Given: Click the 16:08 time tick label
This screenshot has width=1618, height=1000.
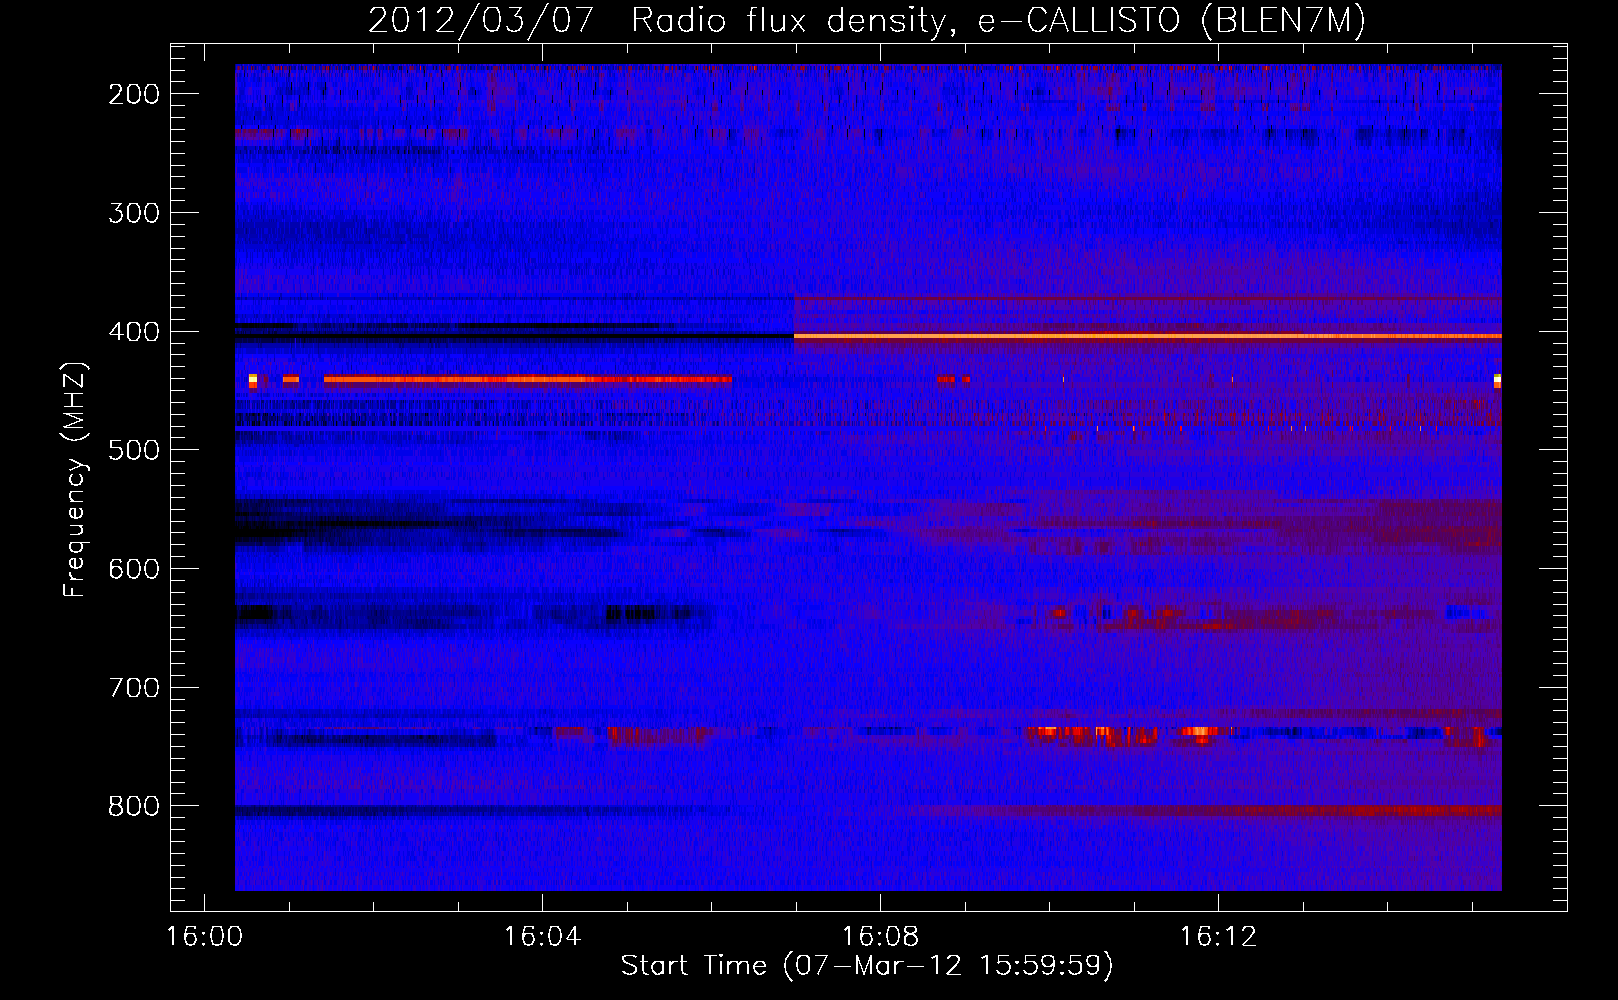Looking at the screenshot, I should 880,937.
